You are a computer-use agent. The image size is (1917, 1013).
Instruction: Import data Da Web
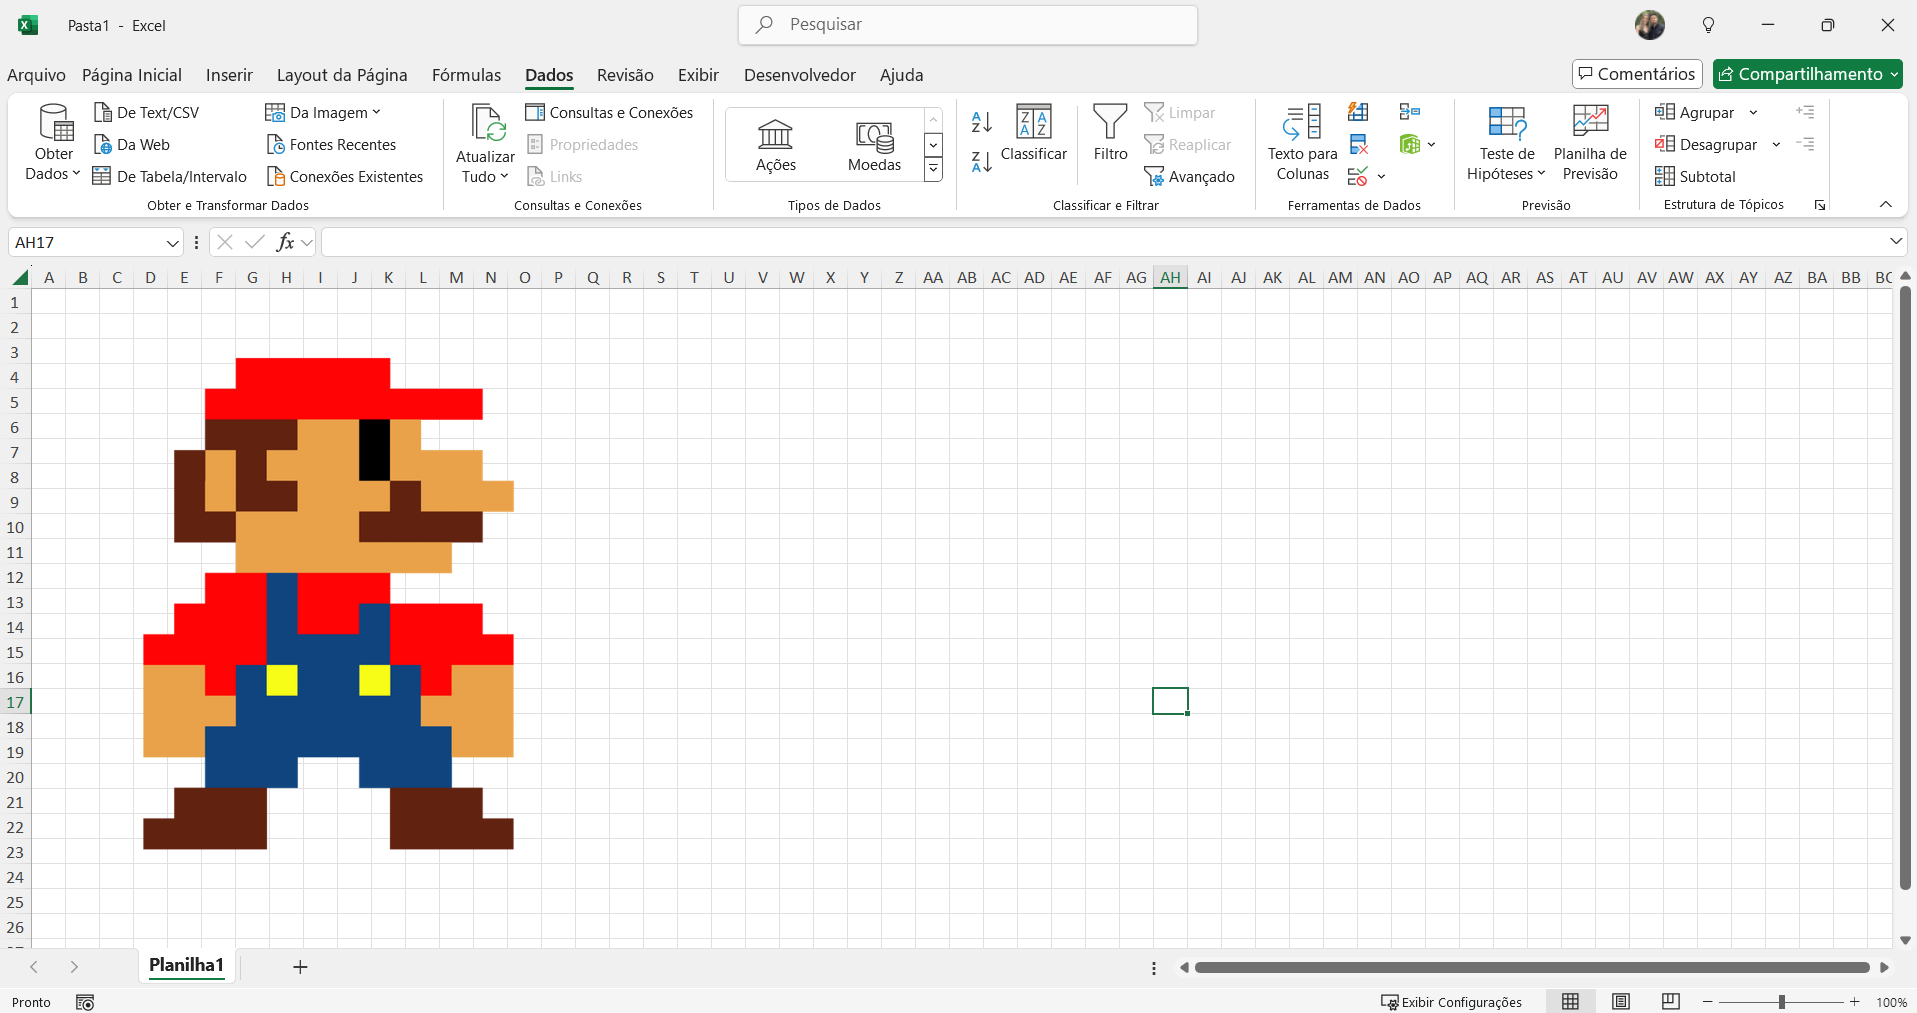click(x=132, y=144)
